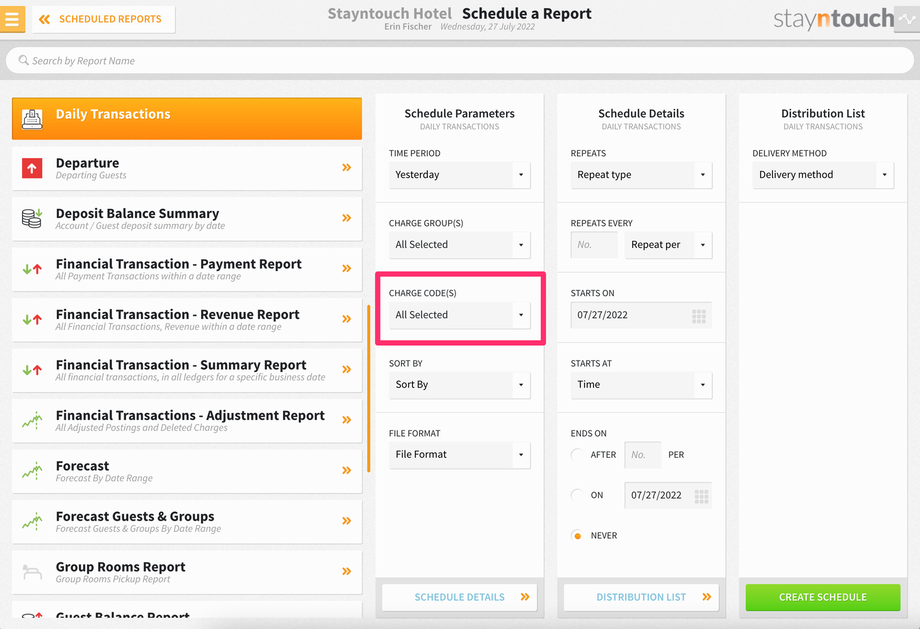Click the Ends On date field
Screen dimensions: 920x629
click(668, 495)
